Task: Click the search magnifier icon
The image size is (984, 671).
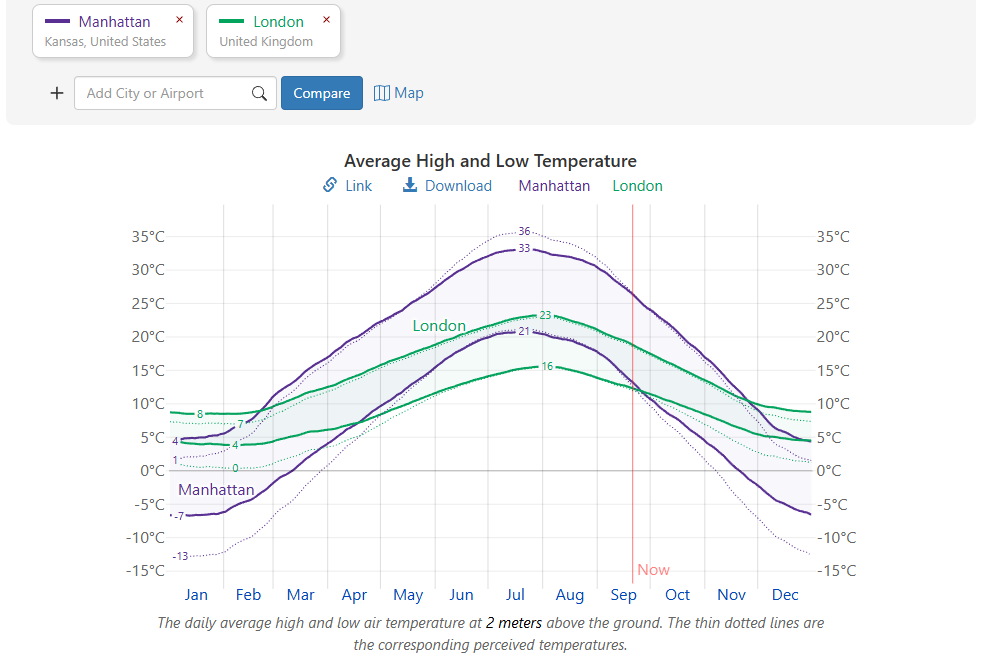Action: [x=259, y=94]
